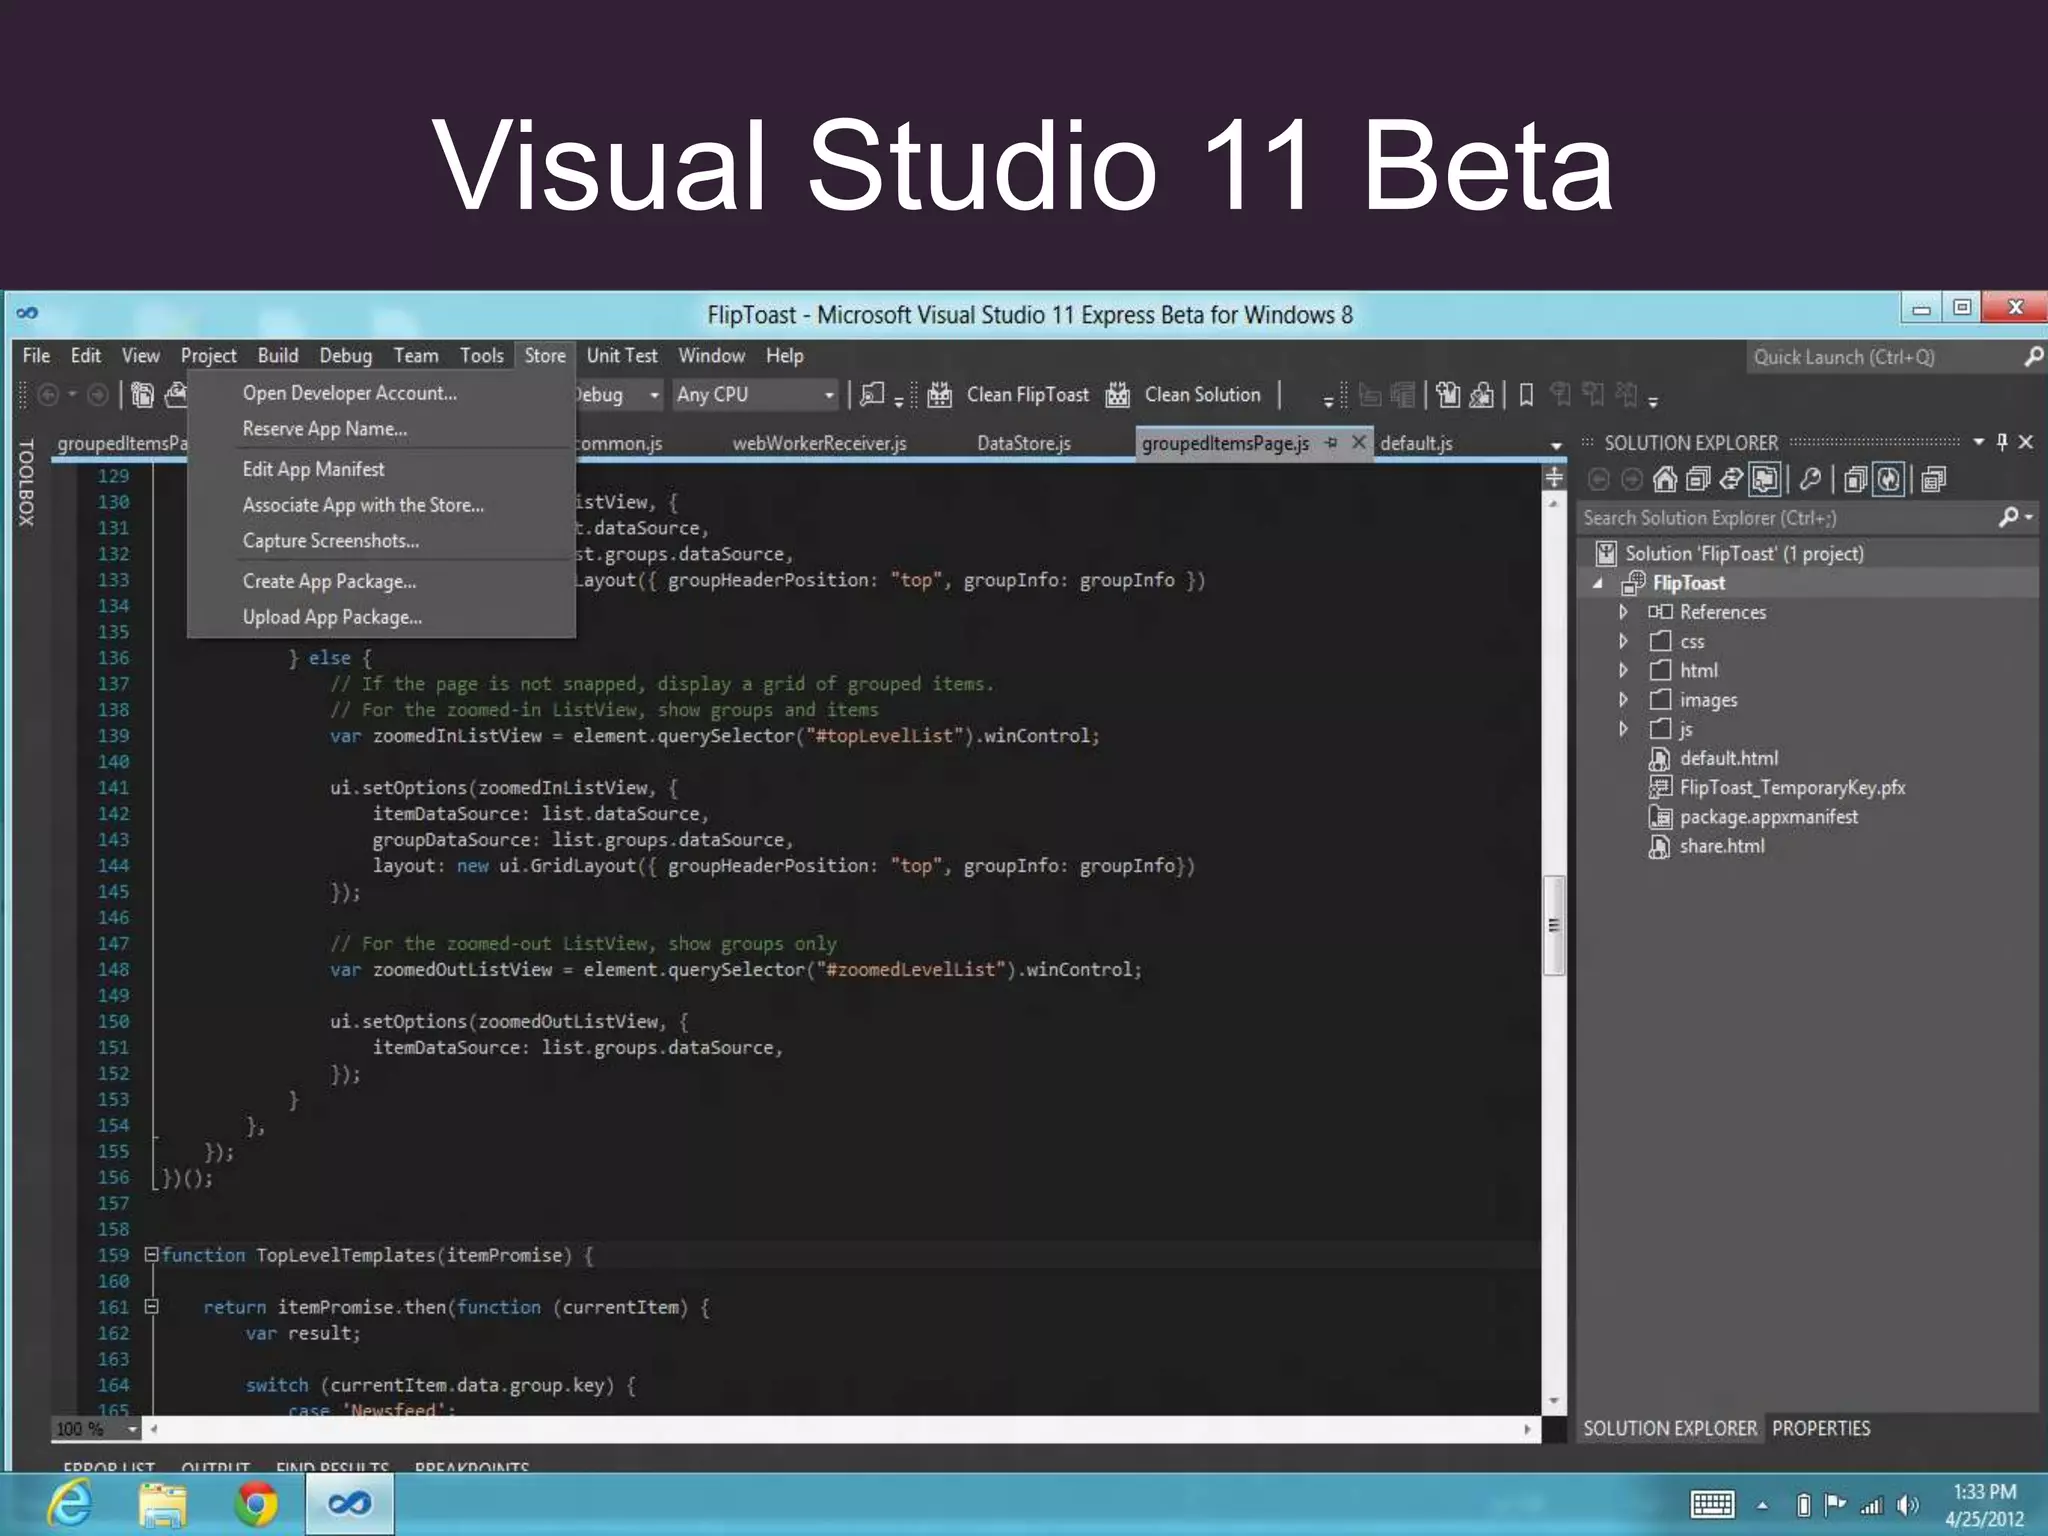Click the icon right of the navigate forward arrow
Screen dimensions: 2048x1536
point(142,395)
